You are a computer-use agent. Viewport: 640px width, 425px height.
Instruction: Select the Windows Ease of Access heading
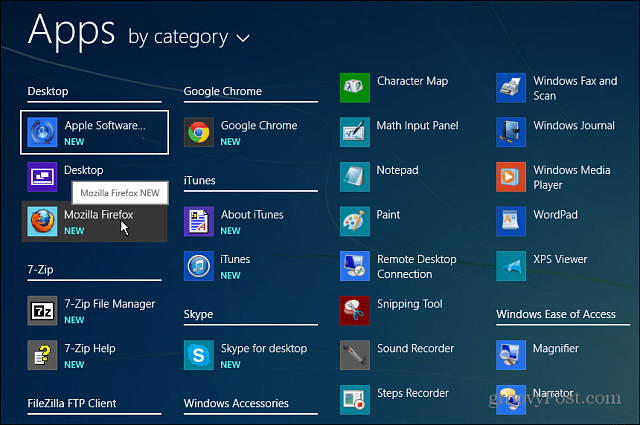pyautogui.click(x=556, y=314)
